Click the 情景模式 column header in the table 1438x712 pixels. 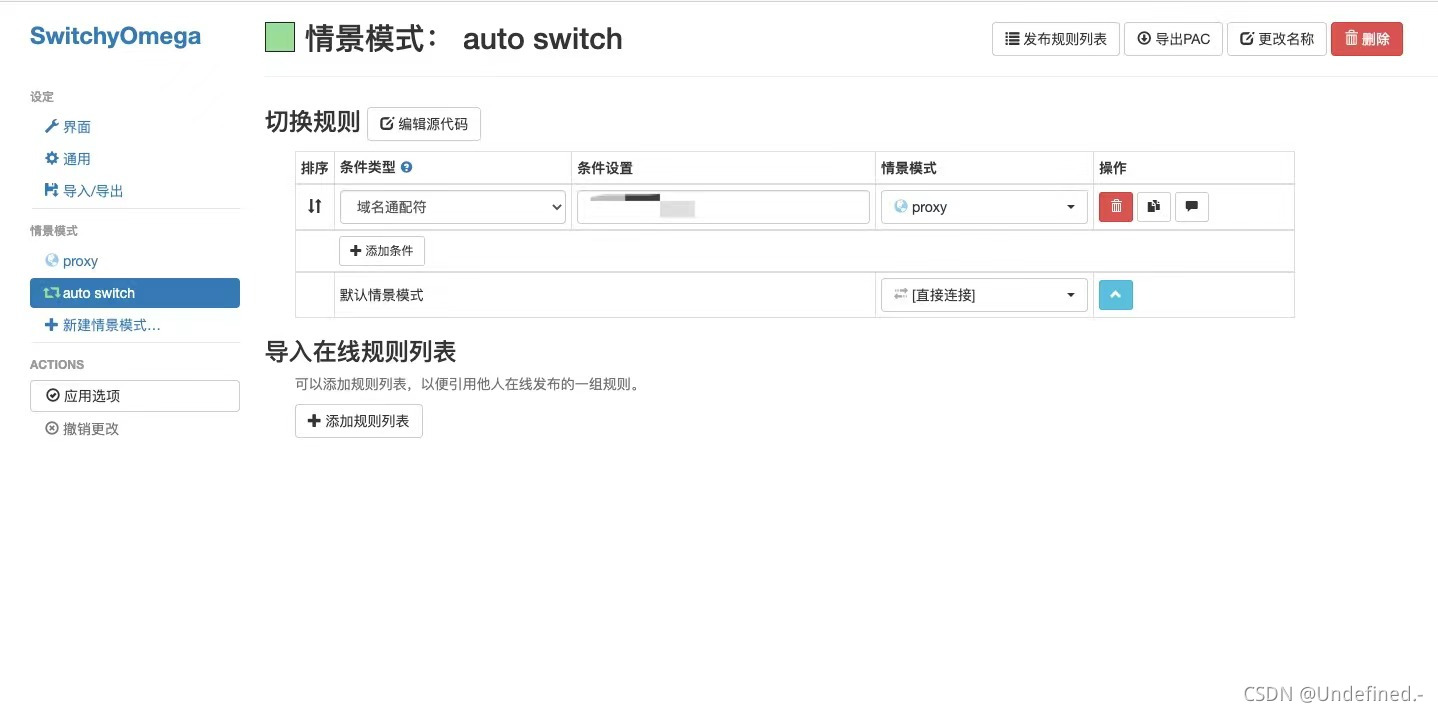tap(909, 168)
